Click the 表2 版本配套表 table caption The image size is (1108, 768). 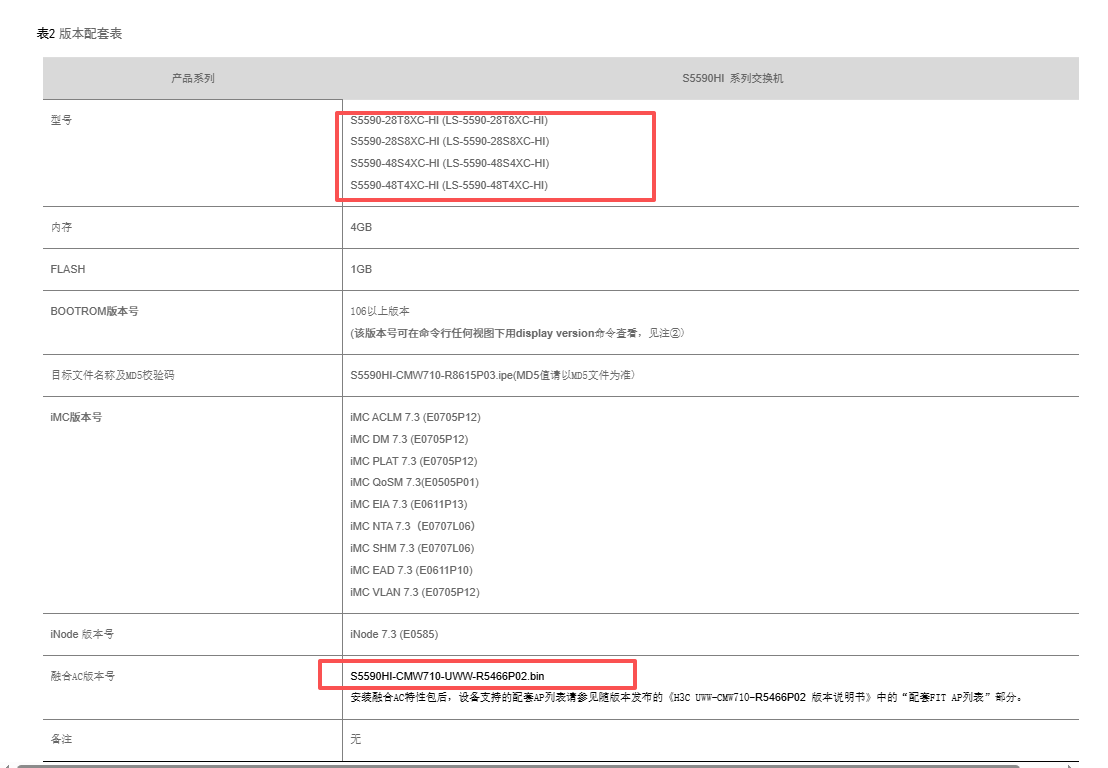click(80, 34)
